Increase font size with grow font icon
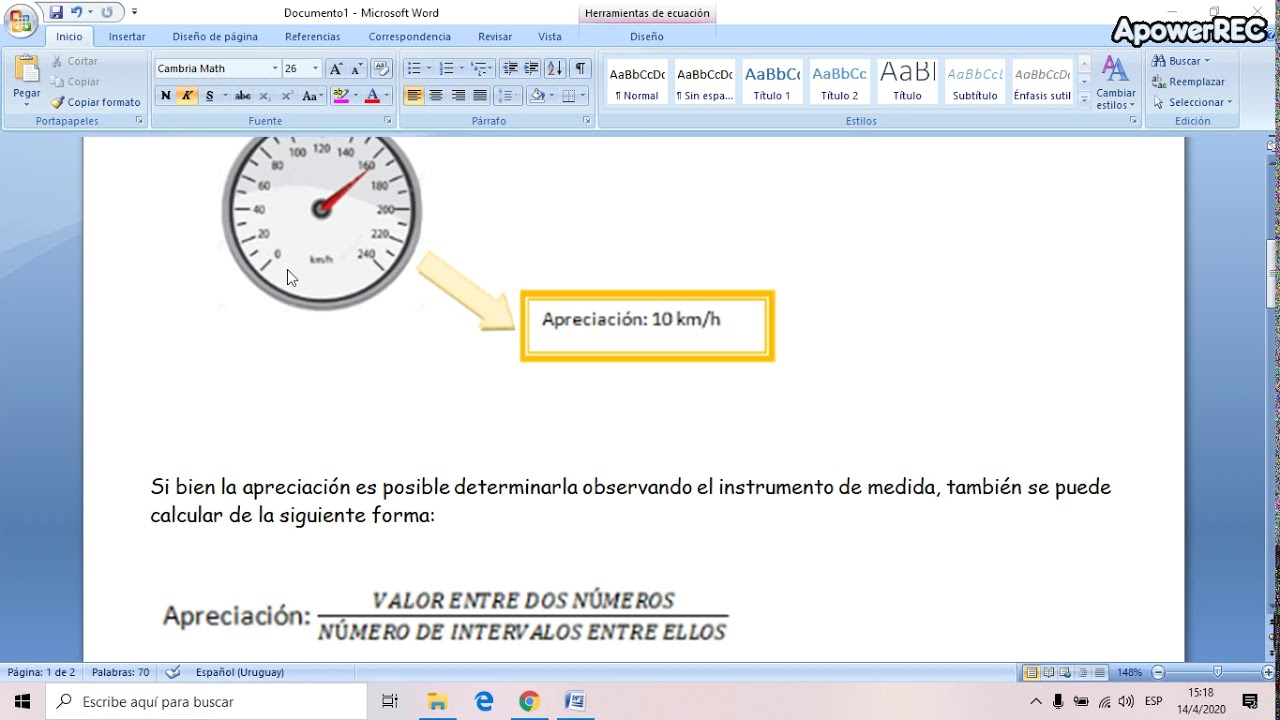The image size is (1280, 720). (336, 69)
